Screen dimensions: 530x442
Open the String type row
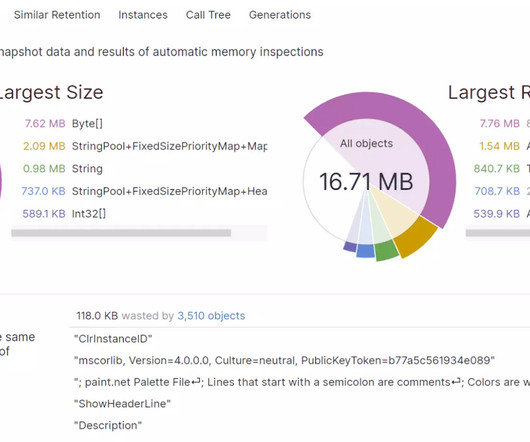click(x=87, y=169)
